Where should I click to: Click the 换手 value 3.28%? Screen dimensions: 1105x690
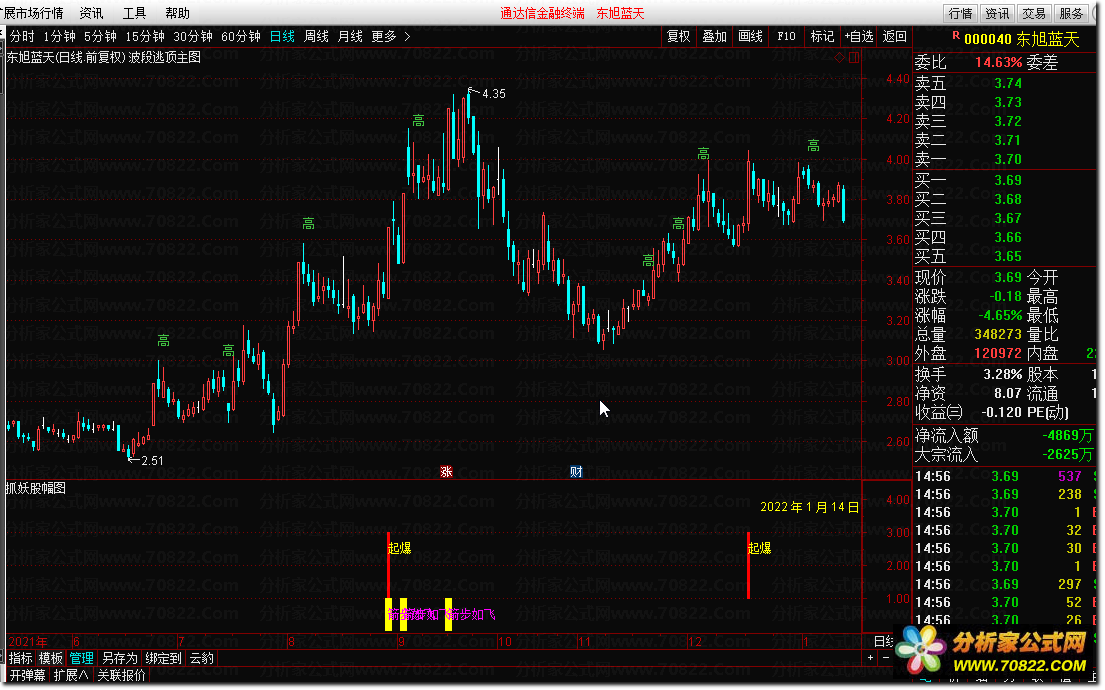point(1003,374)
